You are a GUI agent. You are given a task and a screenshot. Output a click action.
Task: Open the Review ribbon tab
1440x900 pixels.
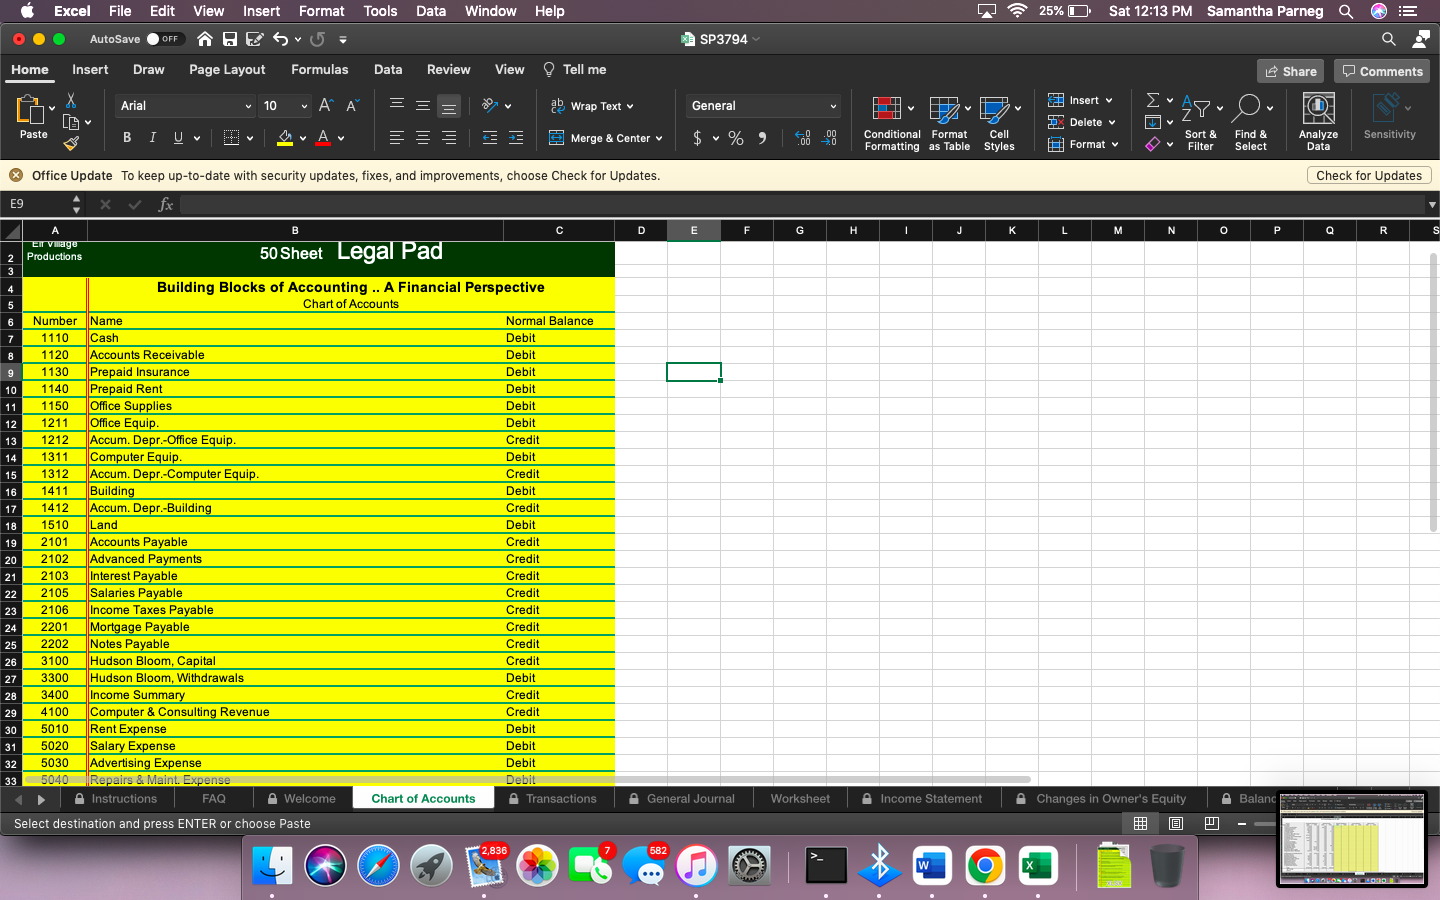click(448, 70)
